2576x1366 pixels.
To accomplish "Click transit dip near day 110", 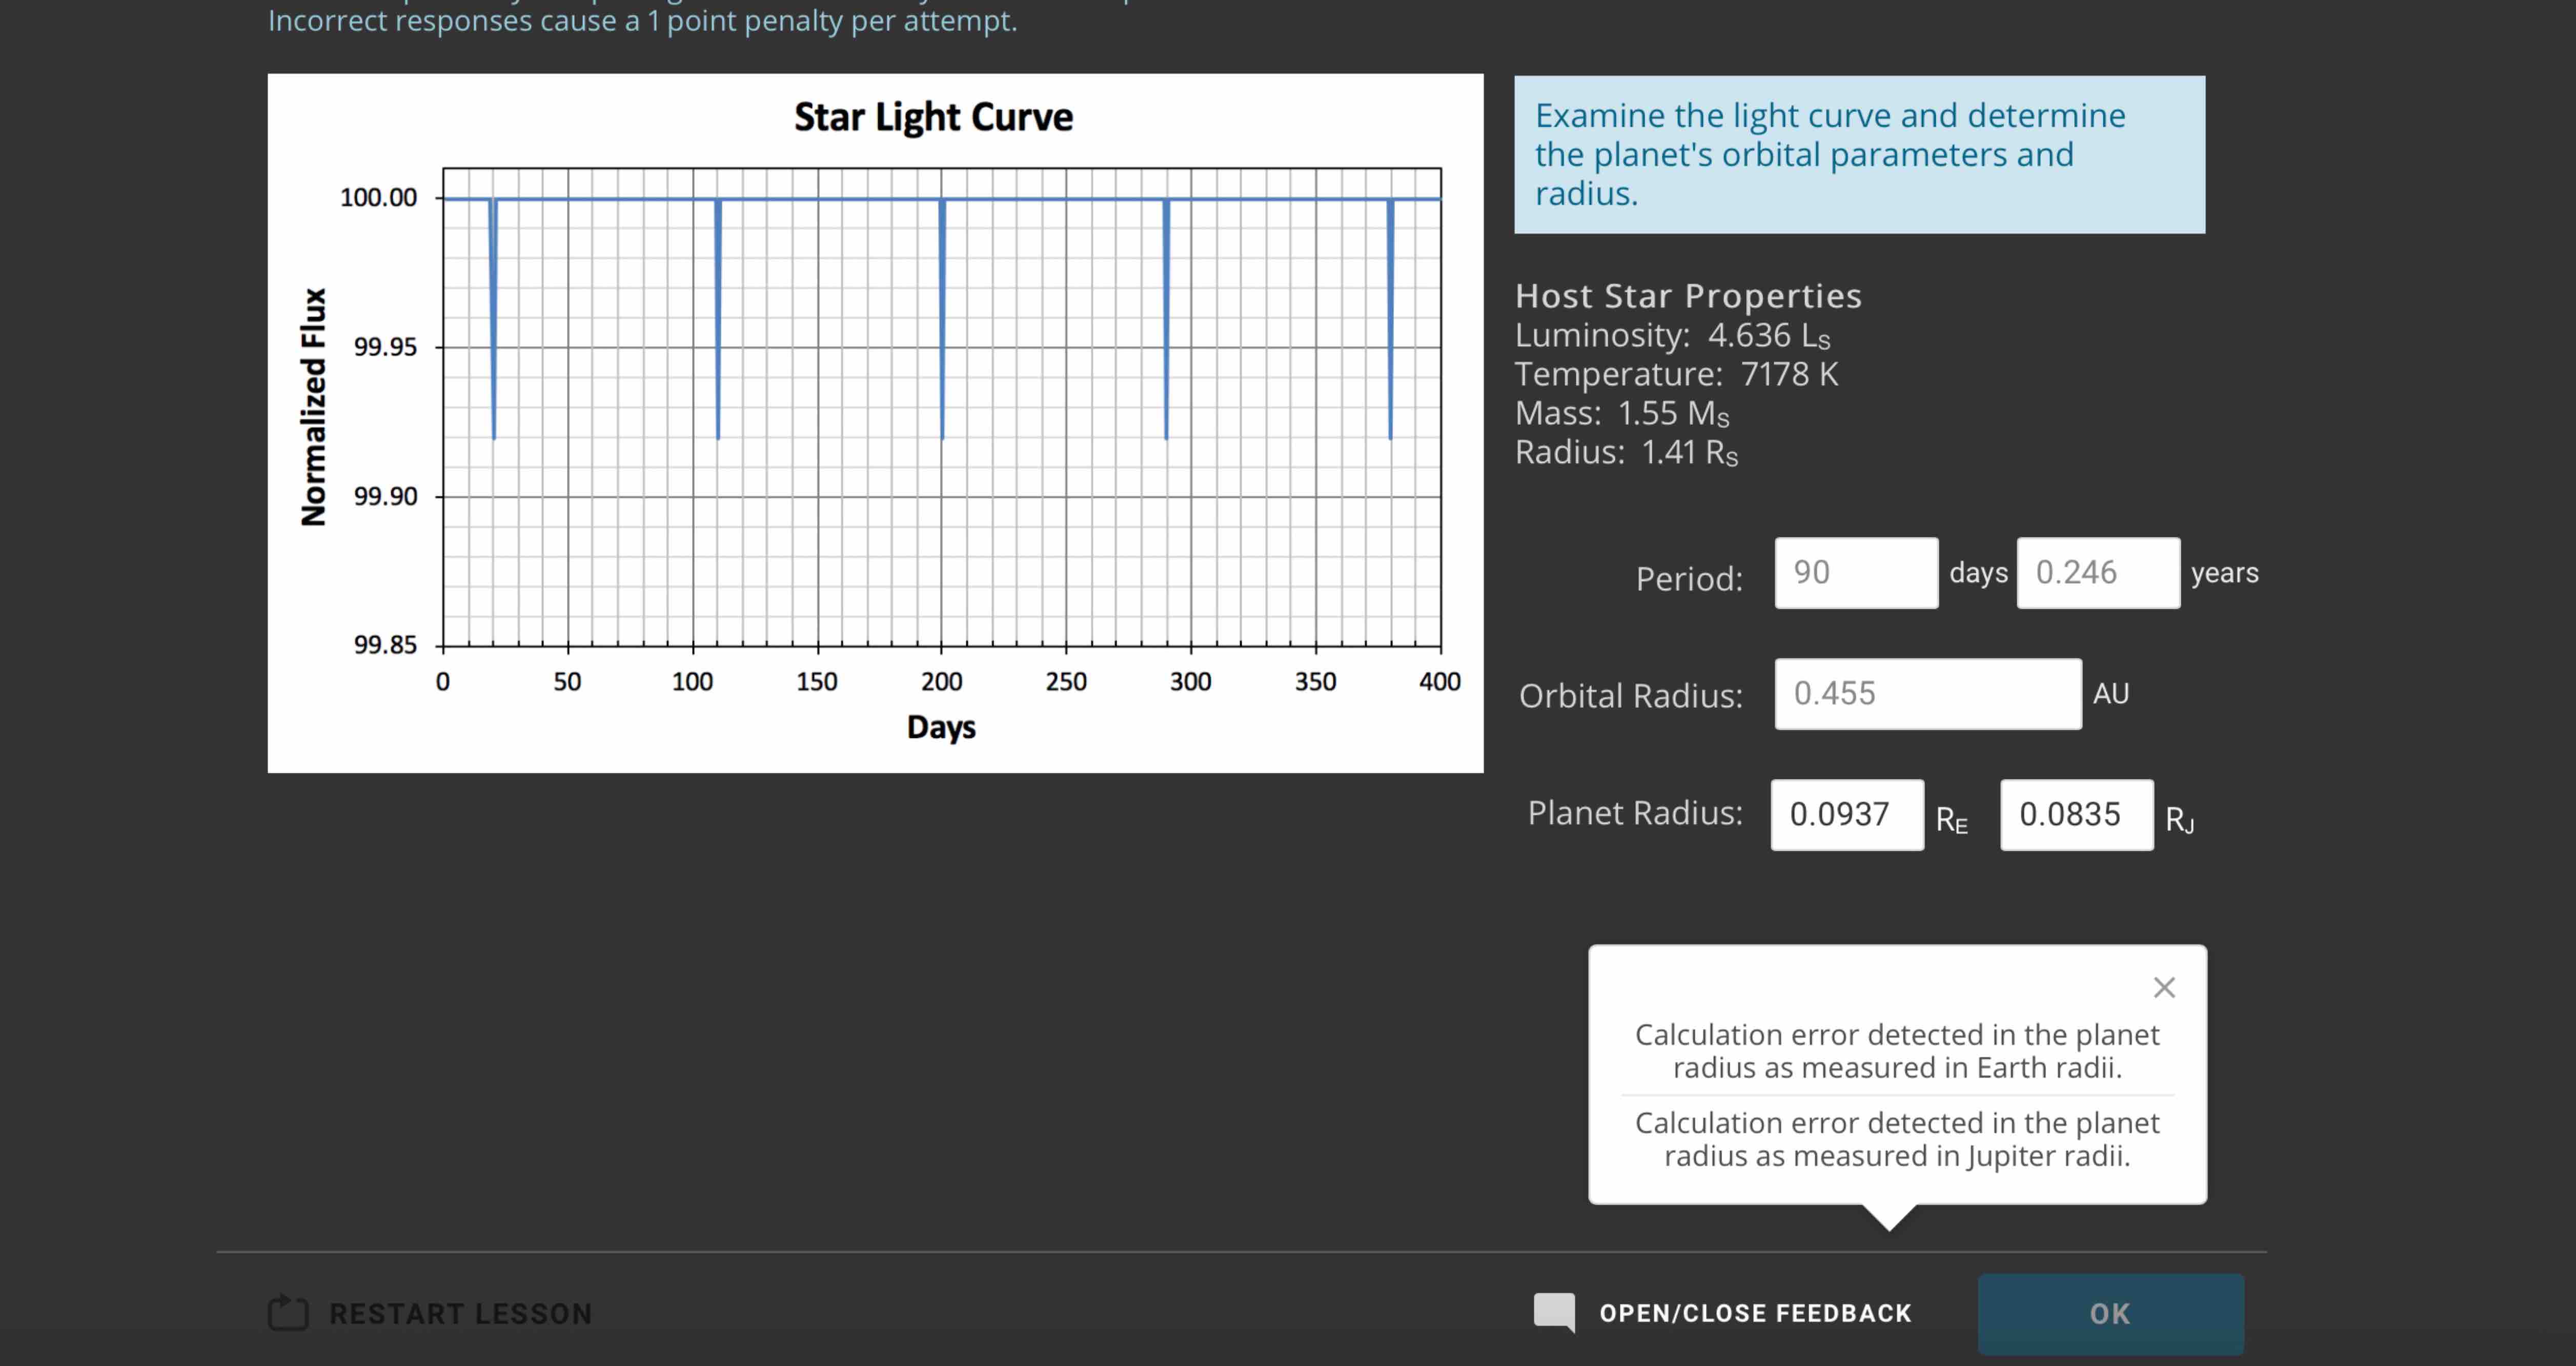I will pos(718,320).
